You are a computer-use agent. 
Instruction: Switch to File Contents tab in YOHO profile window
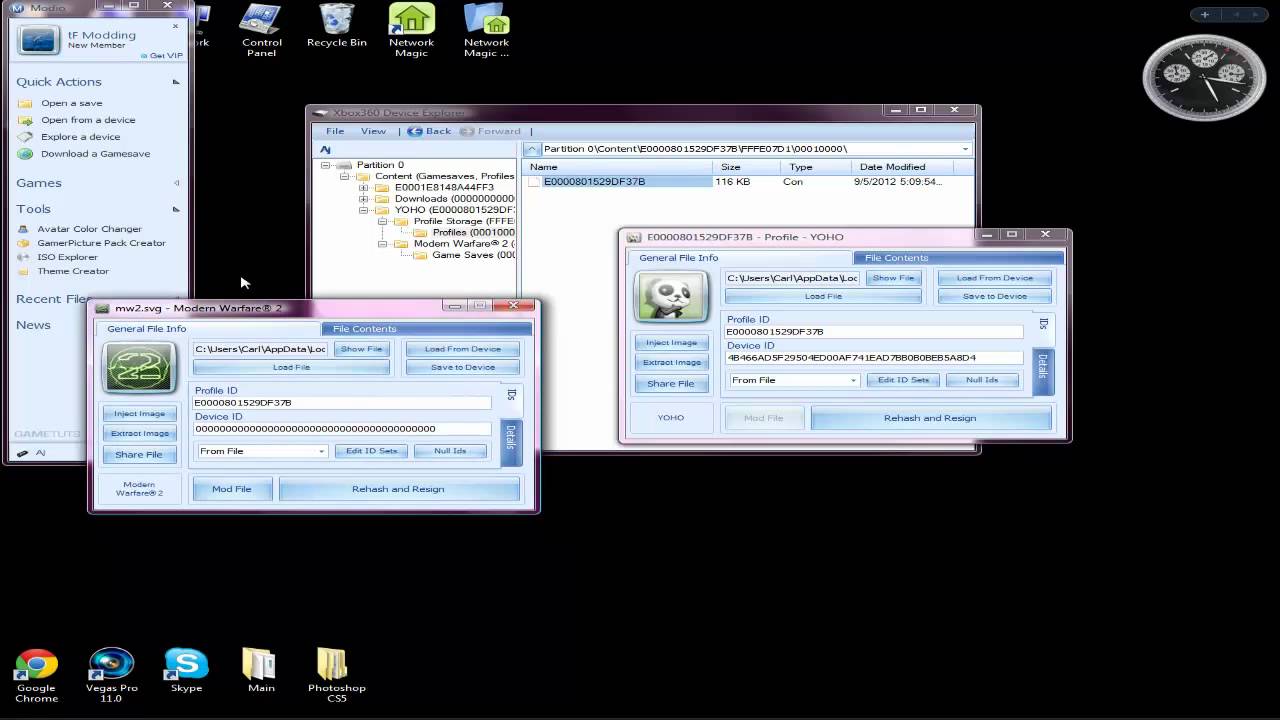click(x=958, y=257)
